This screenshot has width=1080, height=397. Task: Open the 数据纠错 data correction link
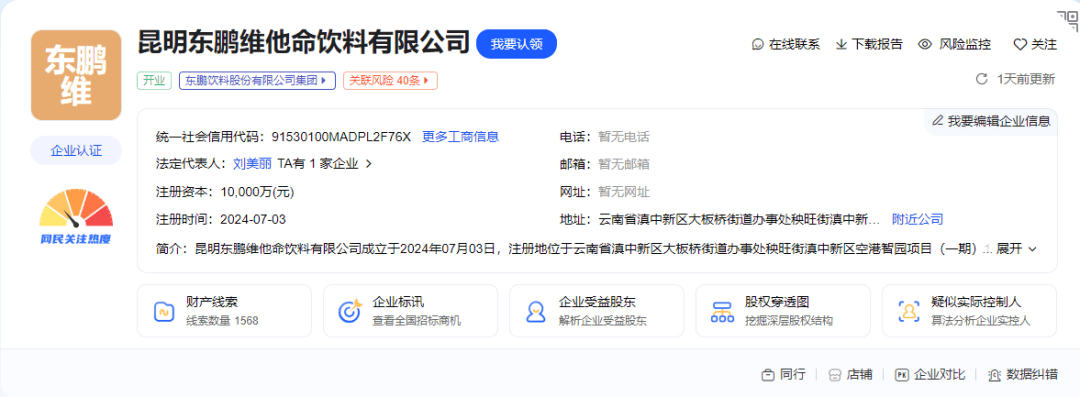click(x=1032, y=375)
